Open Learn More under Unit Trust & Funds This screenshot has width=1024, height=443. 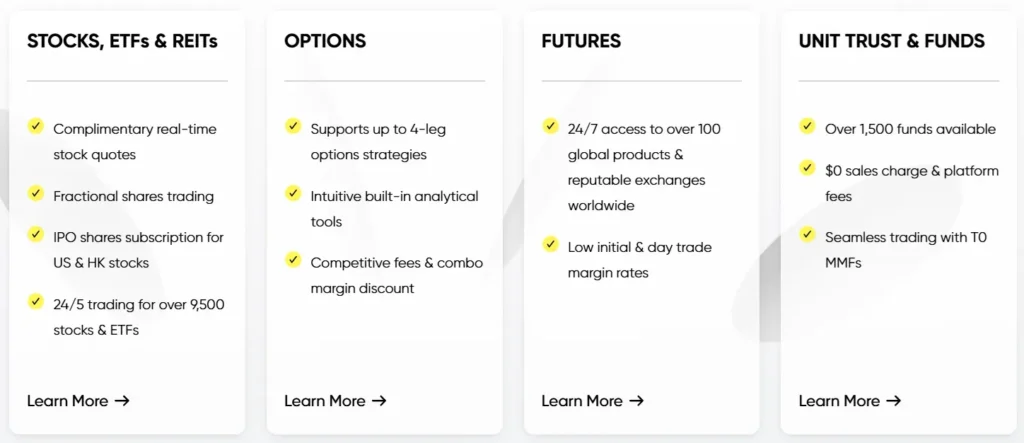click(x=849, y=401)
